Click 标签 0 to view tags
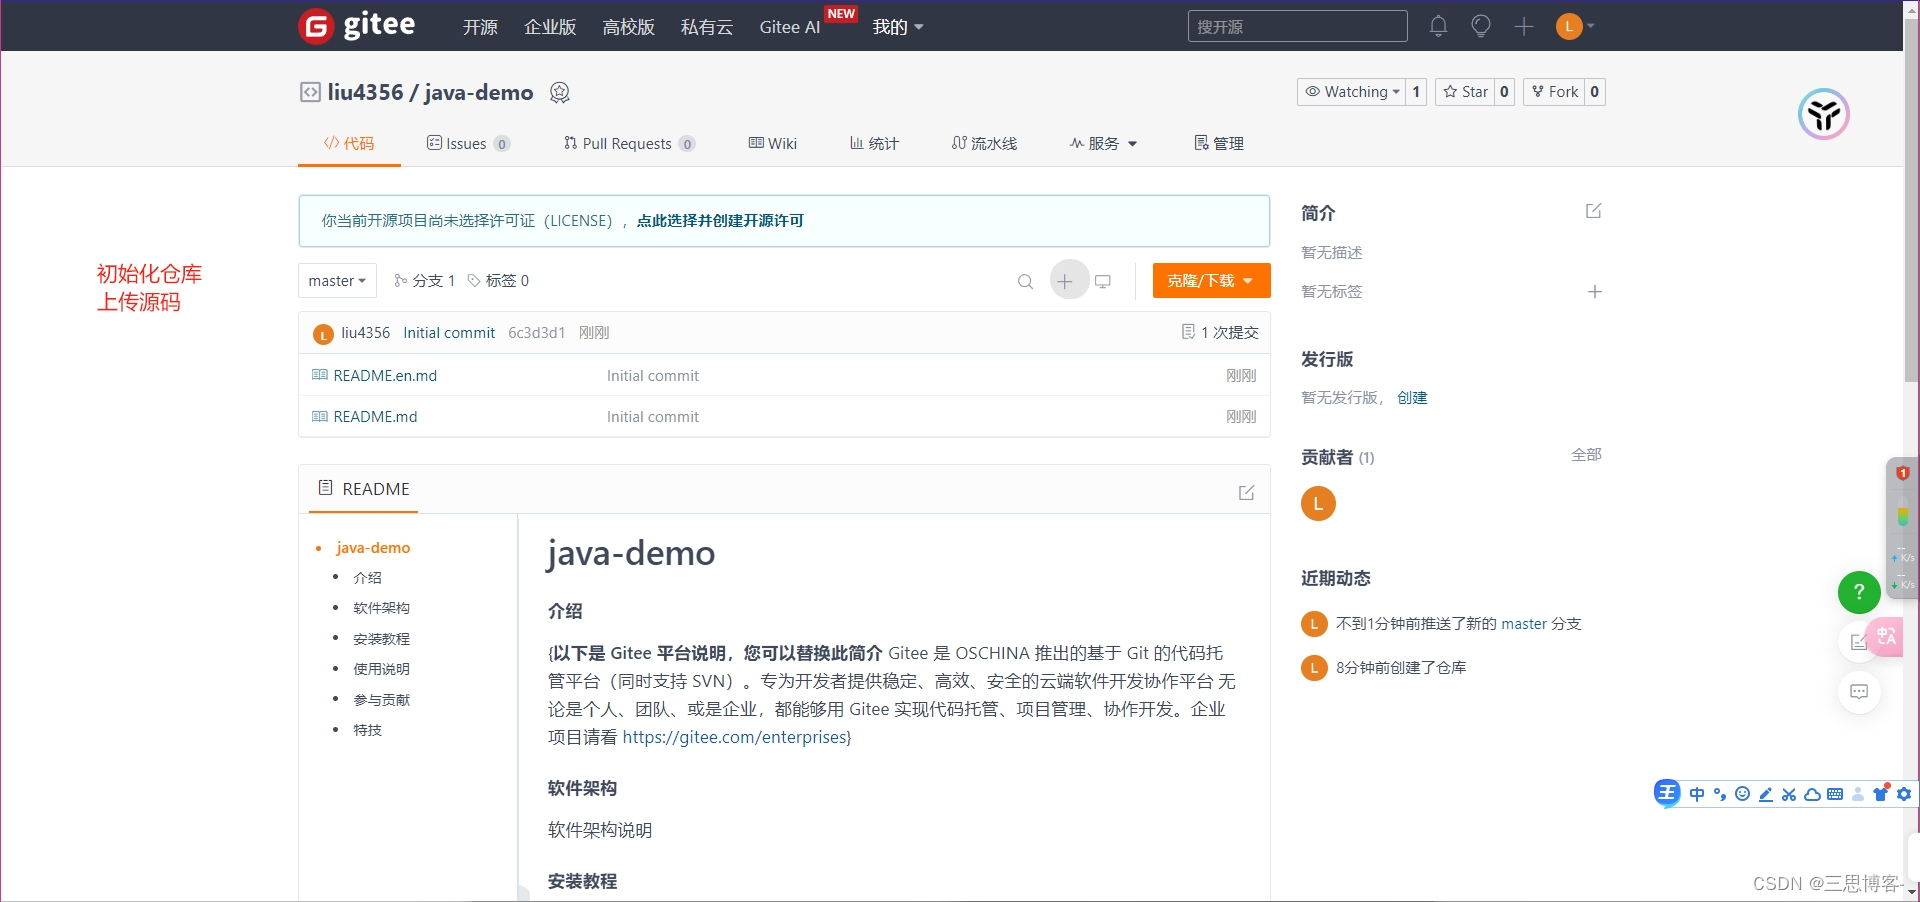Image resolution: width=1920 pixels, height=902 pixels. pos(498,281)
